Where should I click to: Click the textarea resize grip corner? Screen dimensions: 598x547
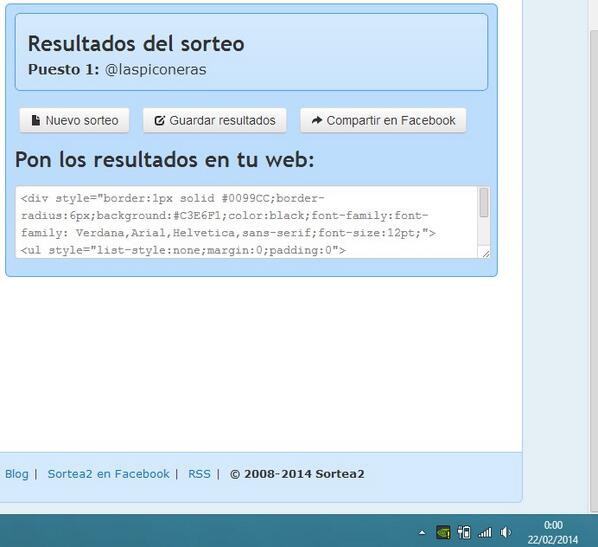[x=485, y=254]
